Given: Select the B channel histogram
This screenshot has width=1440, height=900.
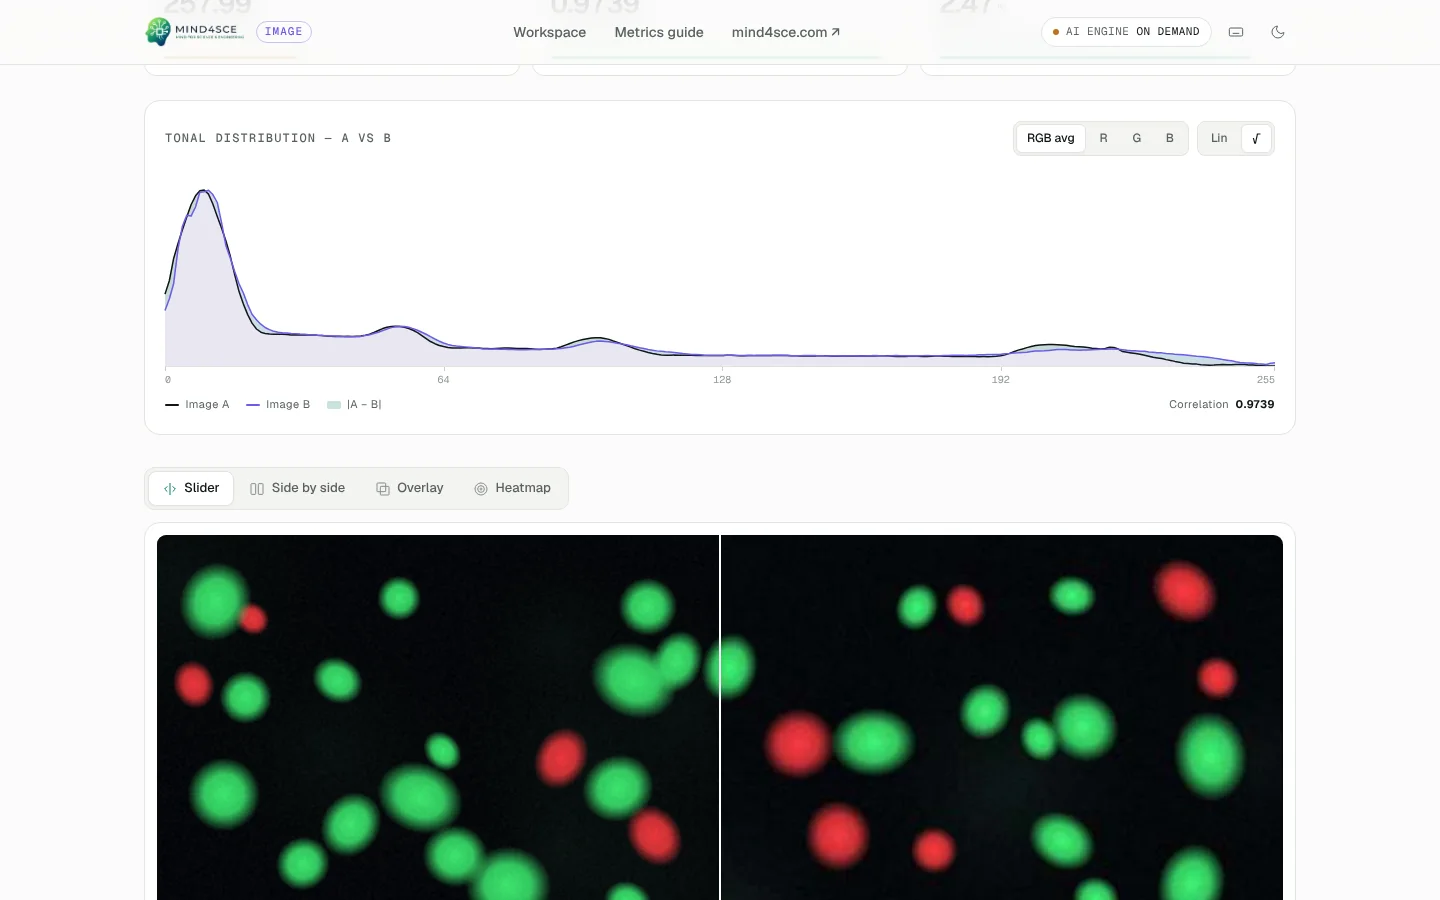Looking at the screenshot, I should click(x=1170, y=138).
